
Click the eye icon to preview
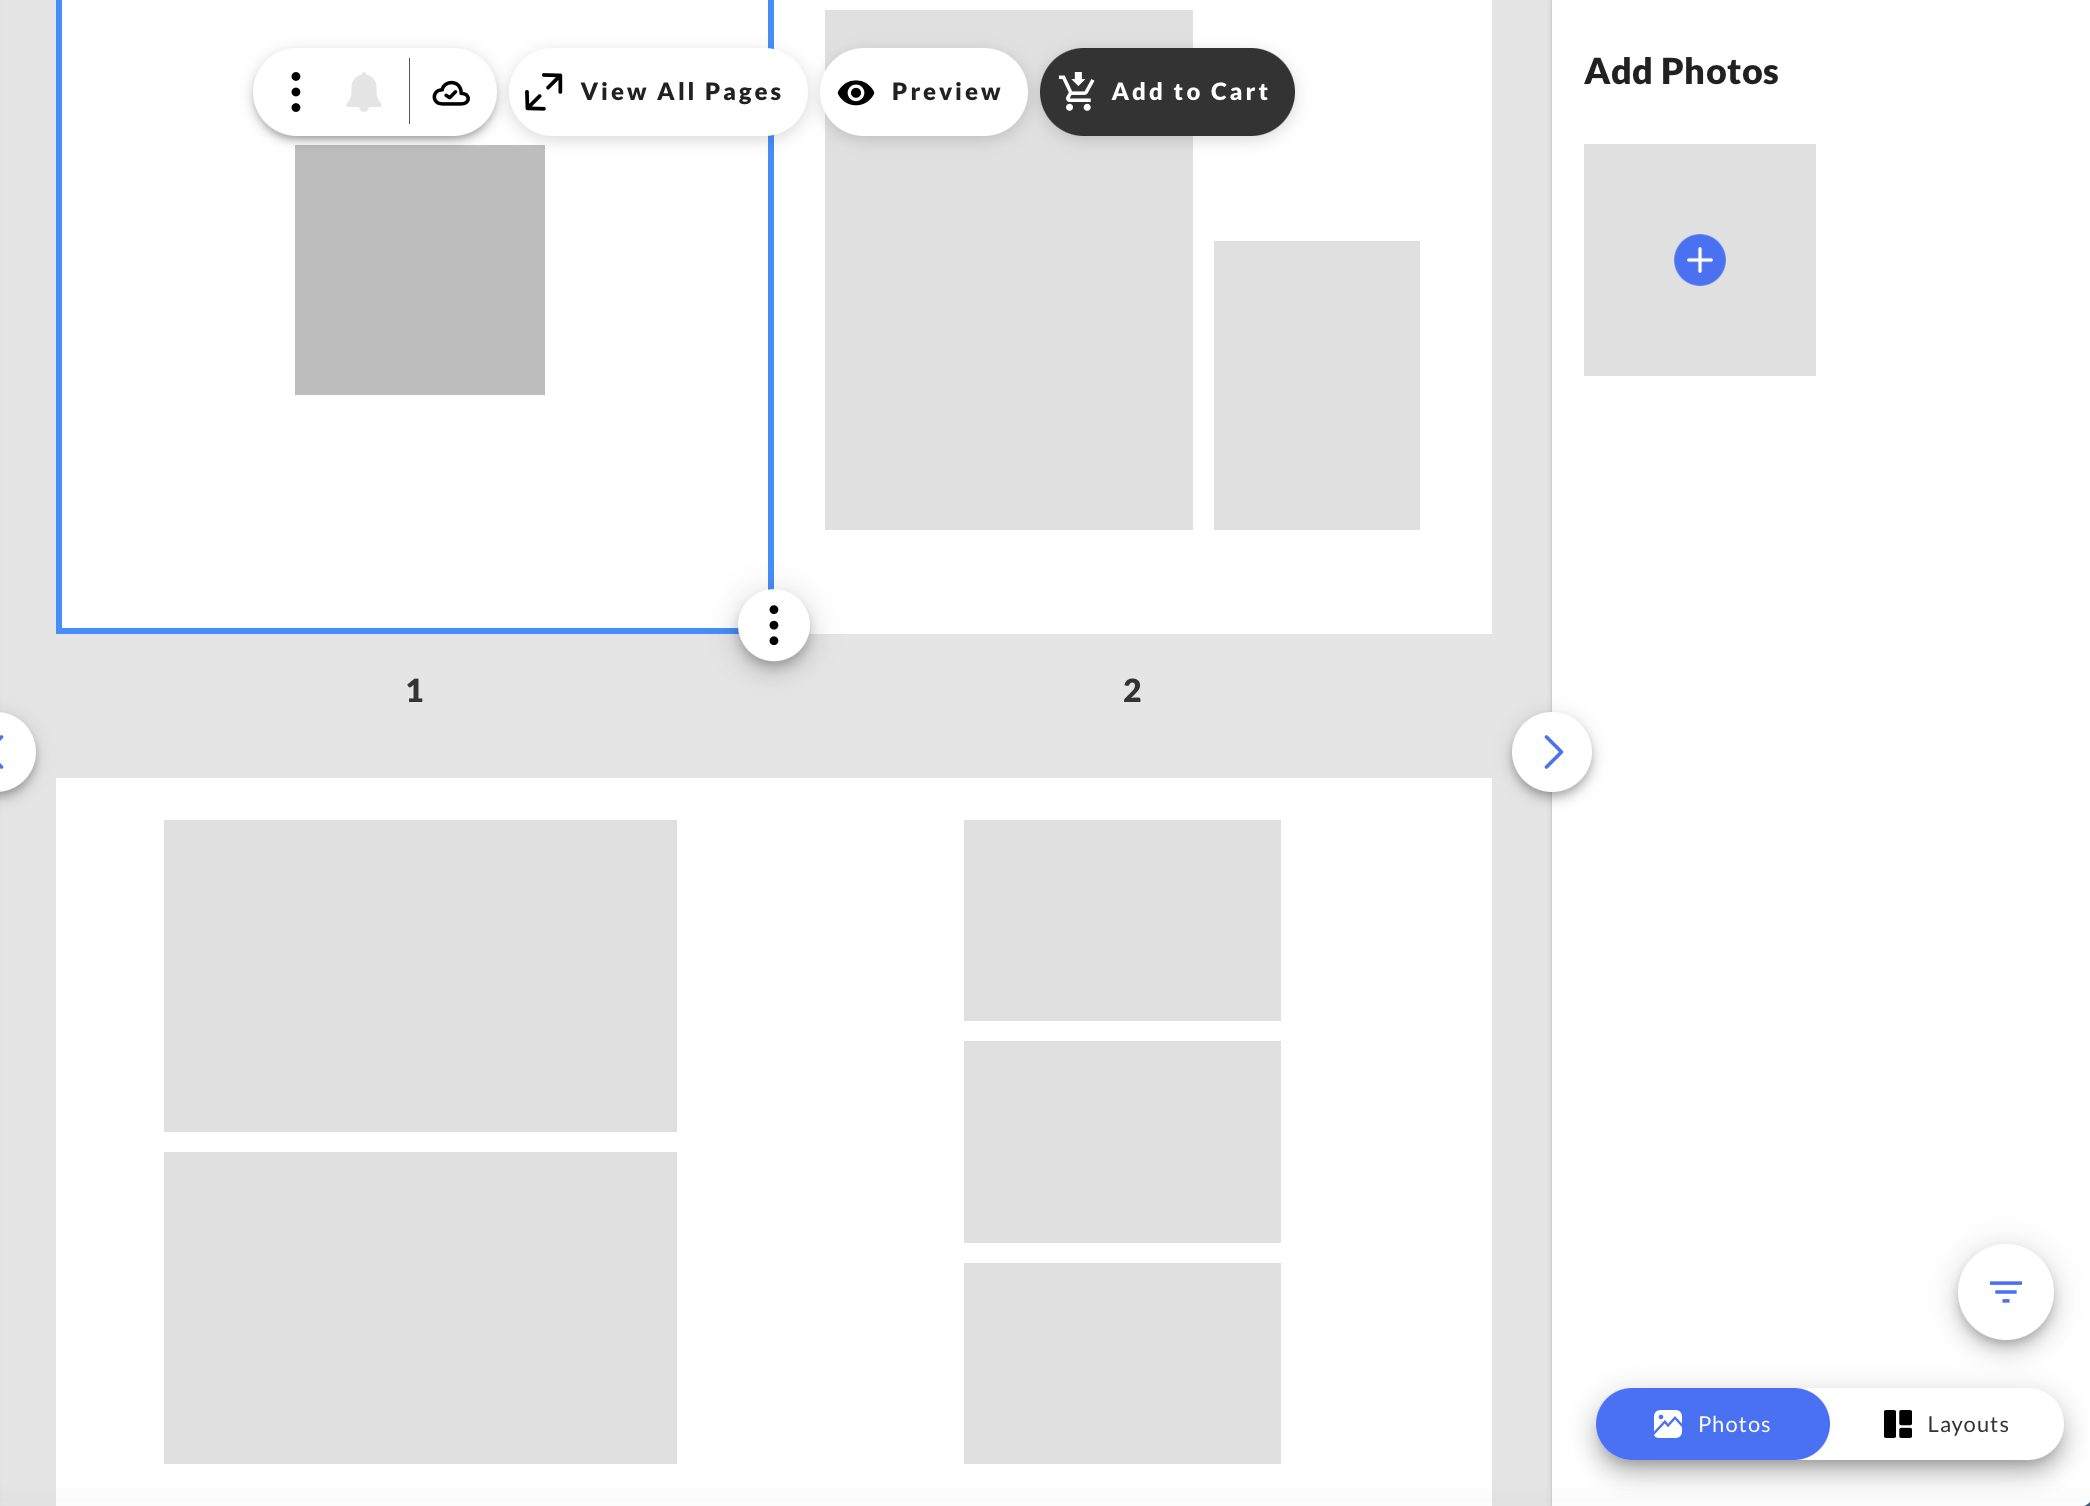pos(856,92)
